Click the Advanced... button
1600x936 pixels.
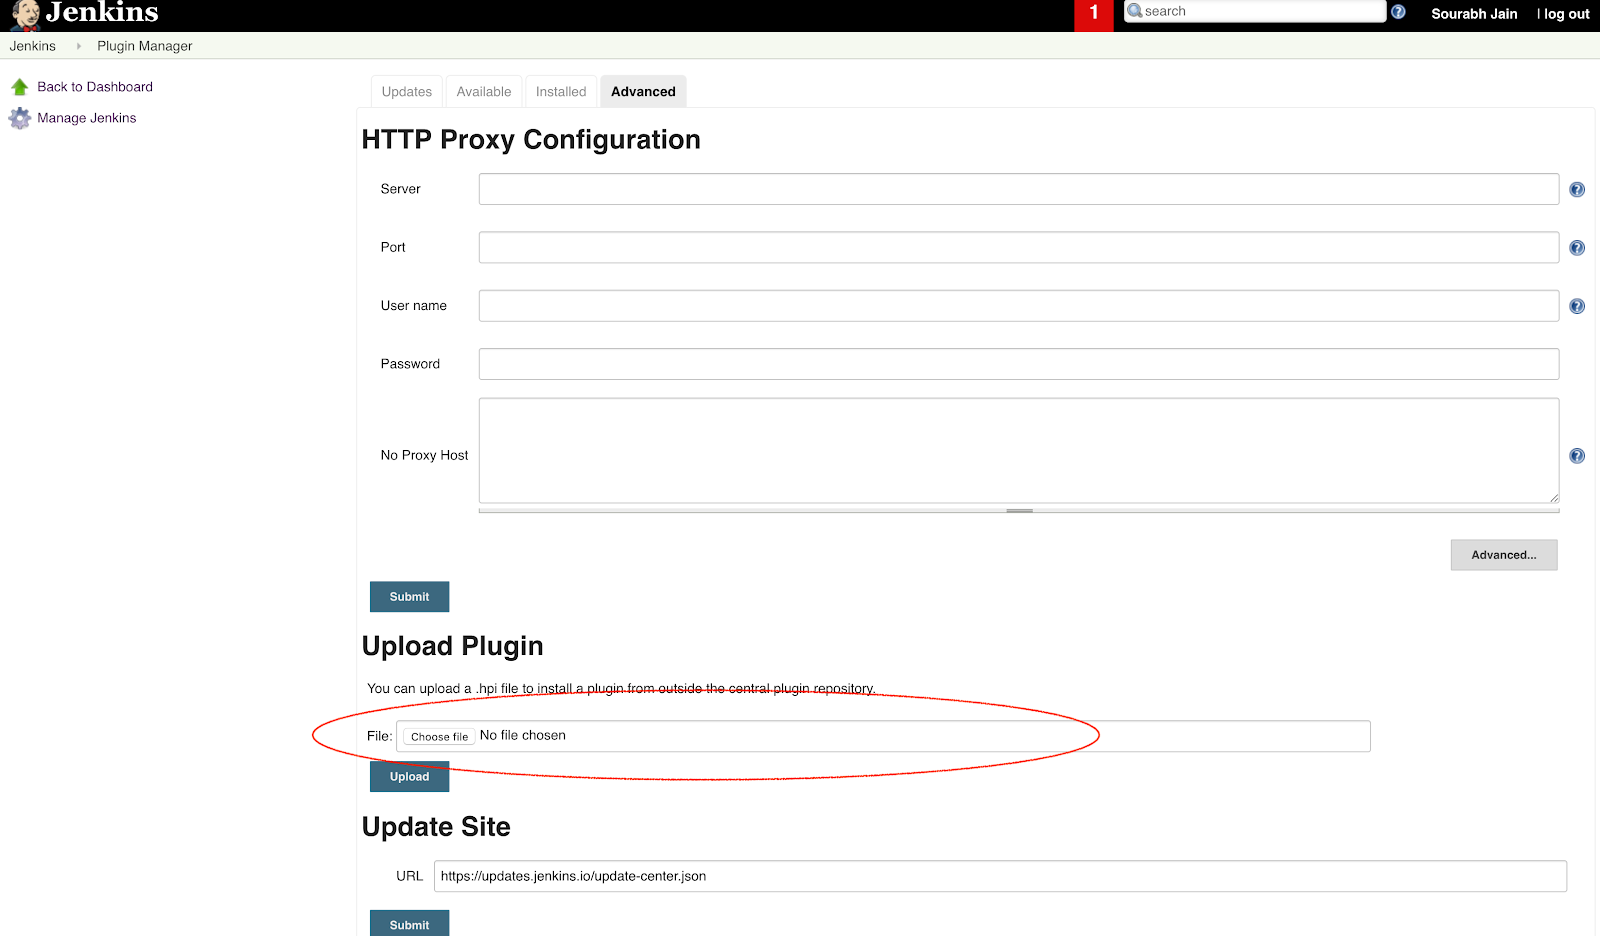click(x=1504, y=555)
